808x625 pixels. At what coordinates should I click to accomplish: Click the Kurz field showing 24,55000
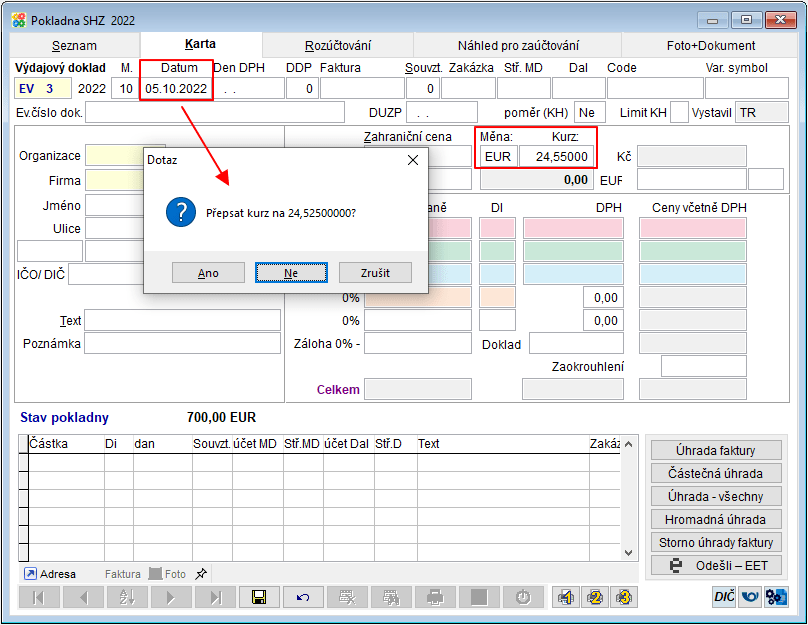(x=556, y=157)
